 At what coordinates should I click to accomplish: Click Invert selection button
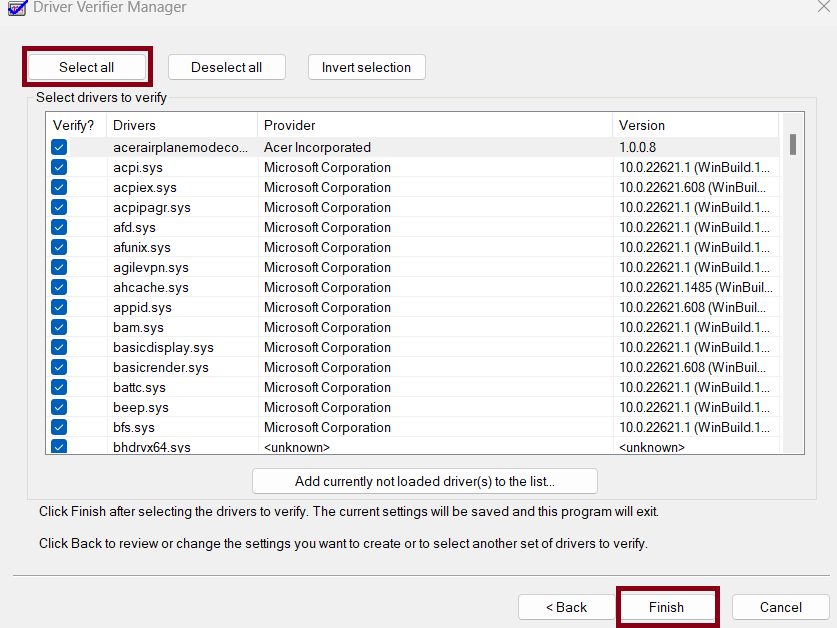pos(366,67)
